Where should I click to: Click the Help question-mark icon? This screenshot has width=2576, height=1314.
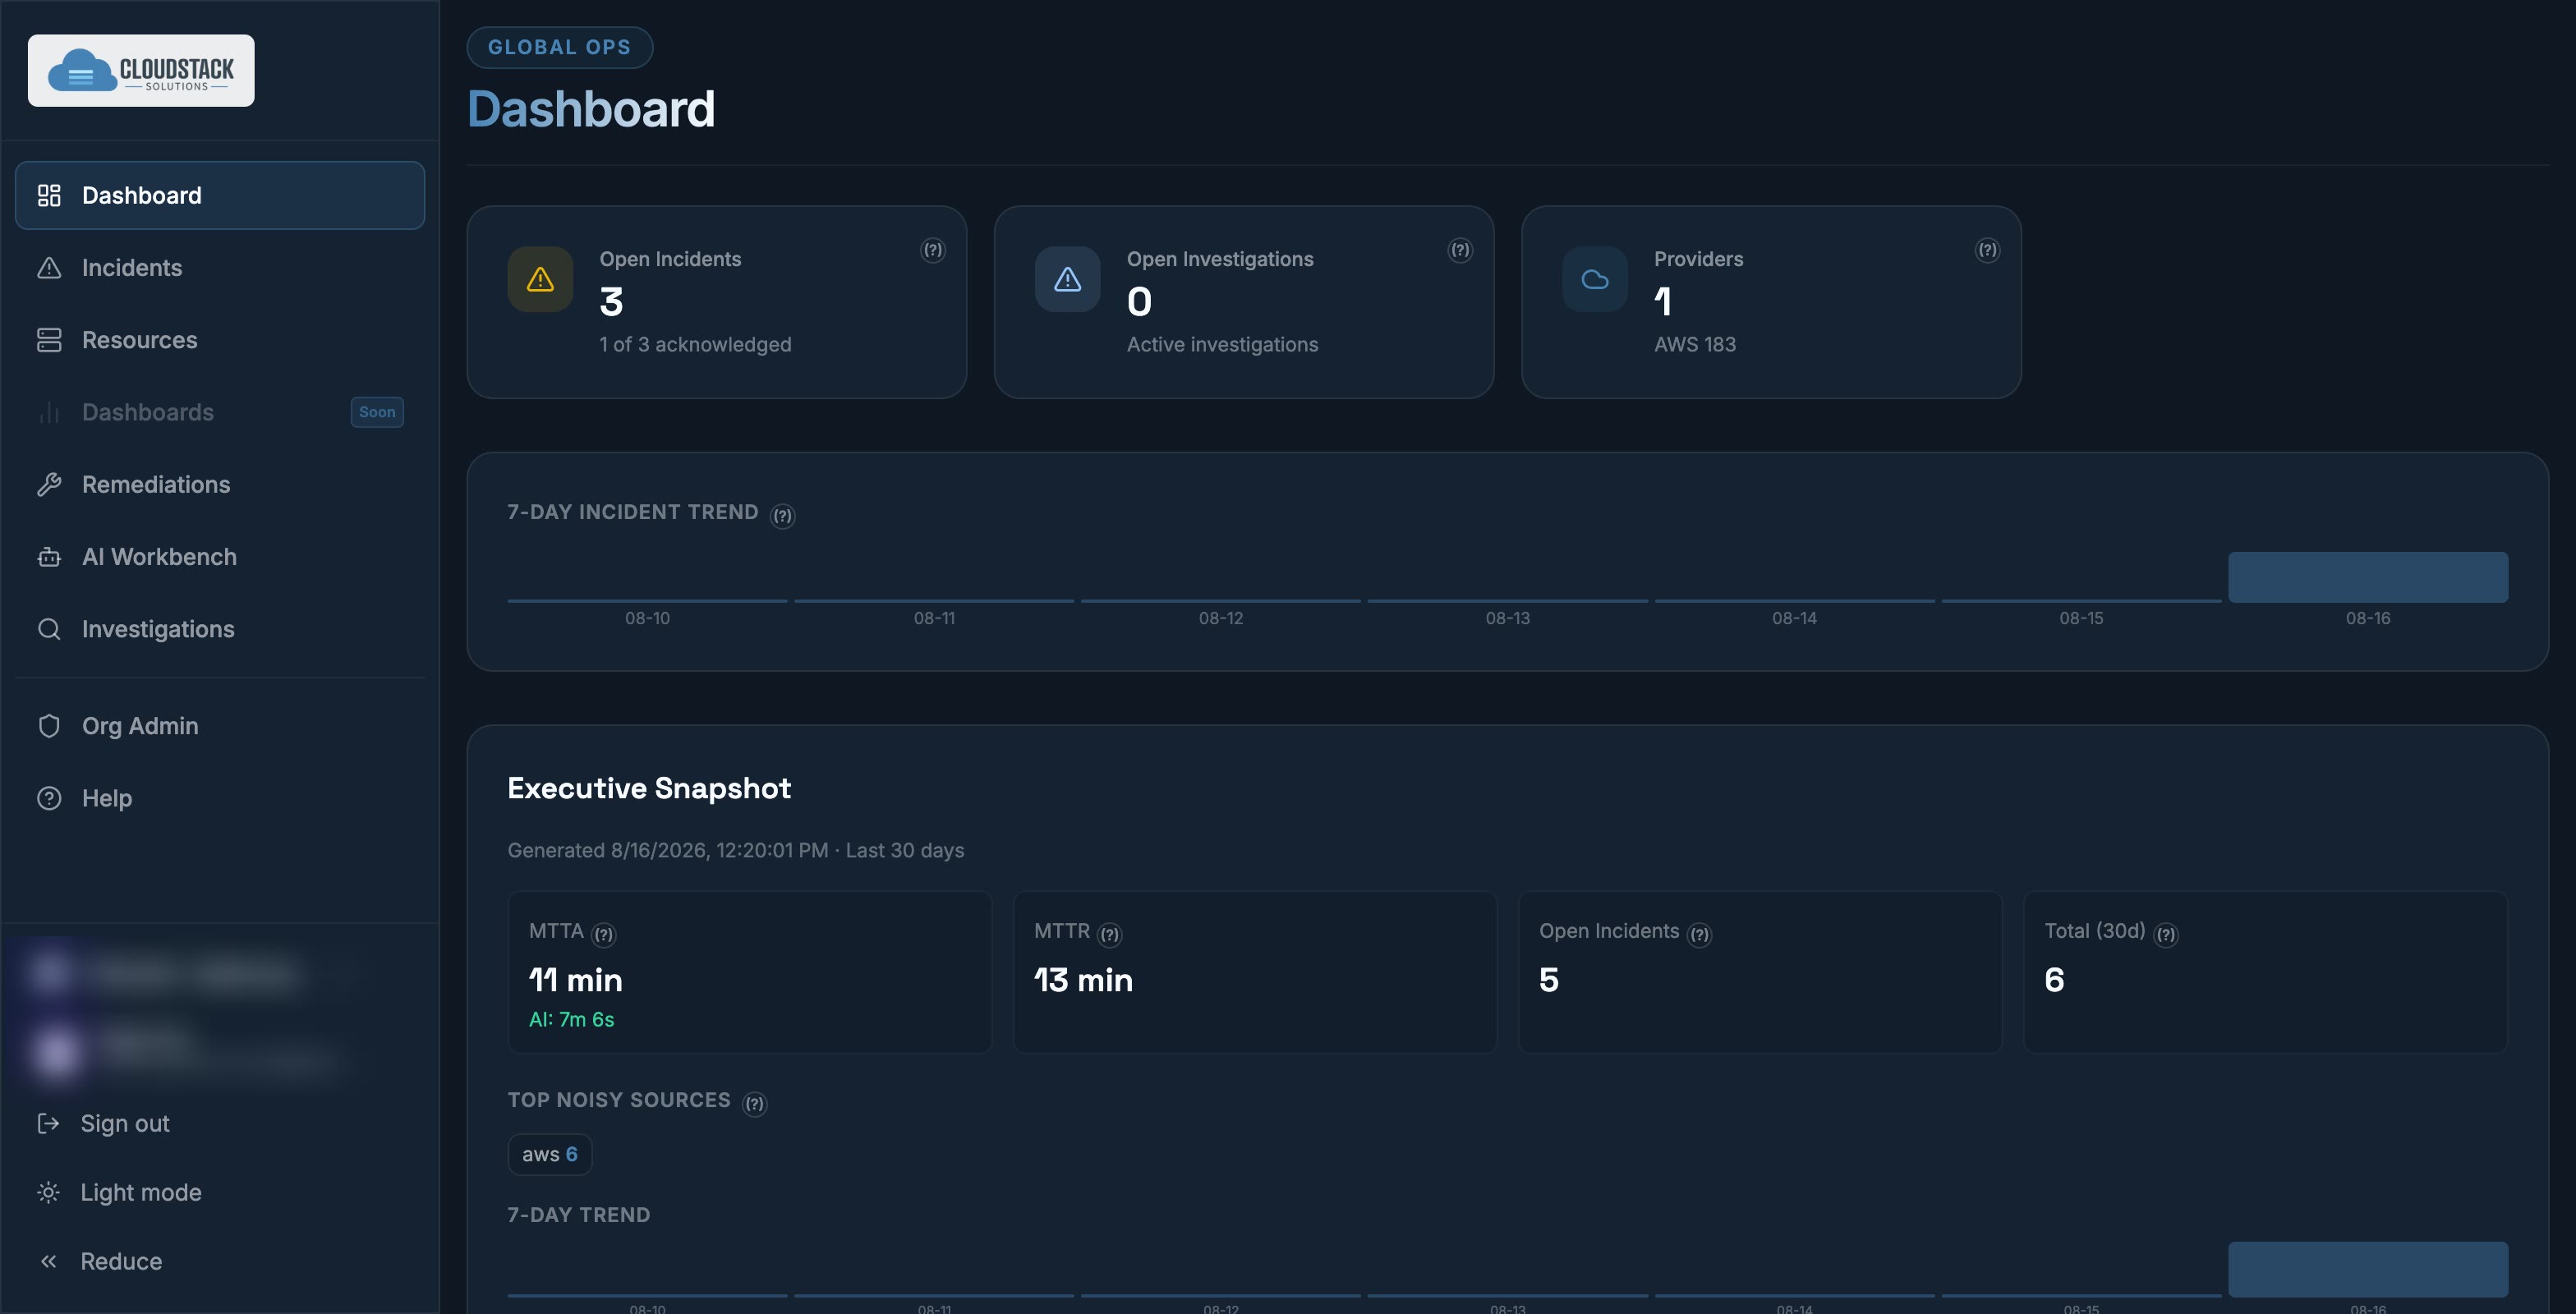pyautogui.click(x=49, y=798)
